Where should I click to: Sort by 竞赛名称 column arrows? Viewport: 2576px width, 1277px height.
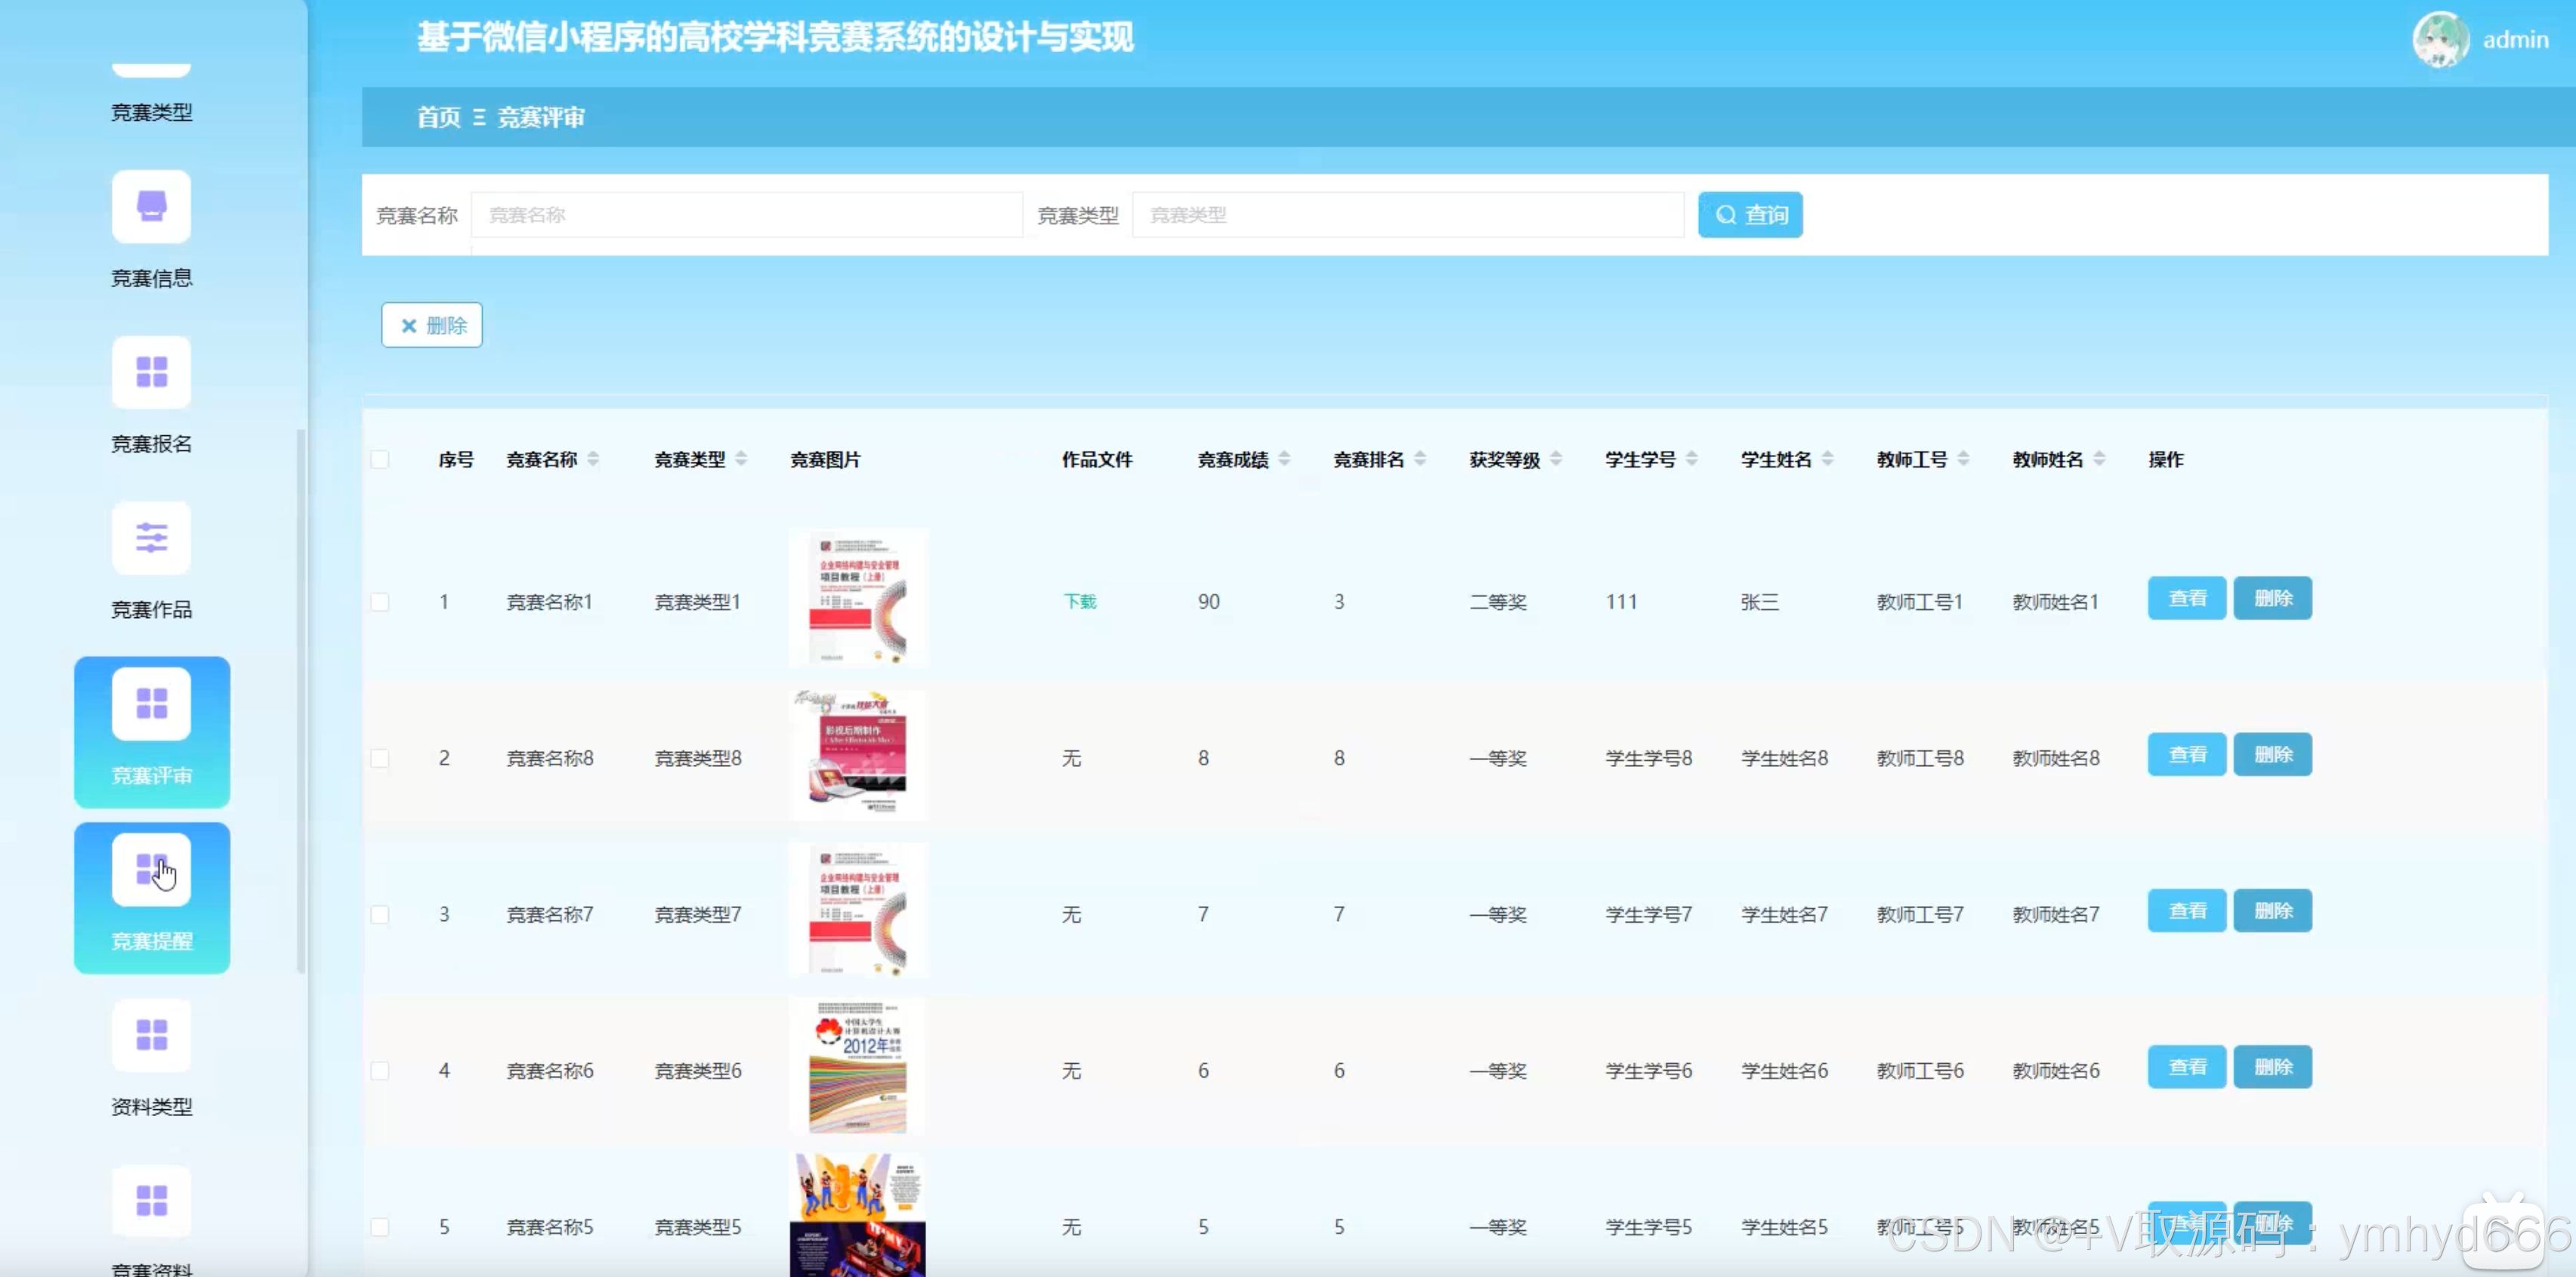tap(593, 459)
